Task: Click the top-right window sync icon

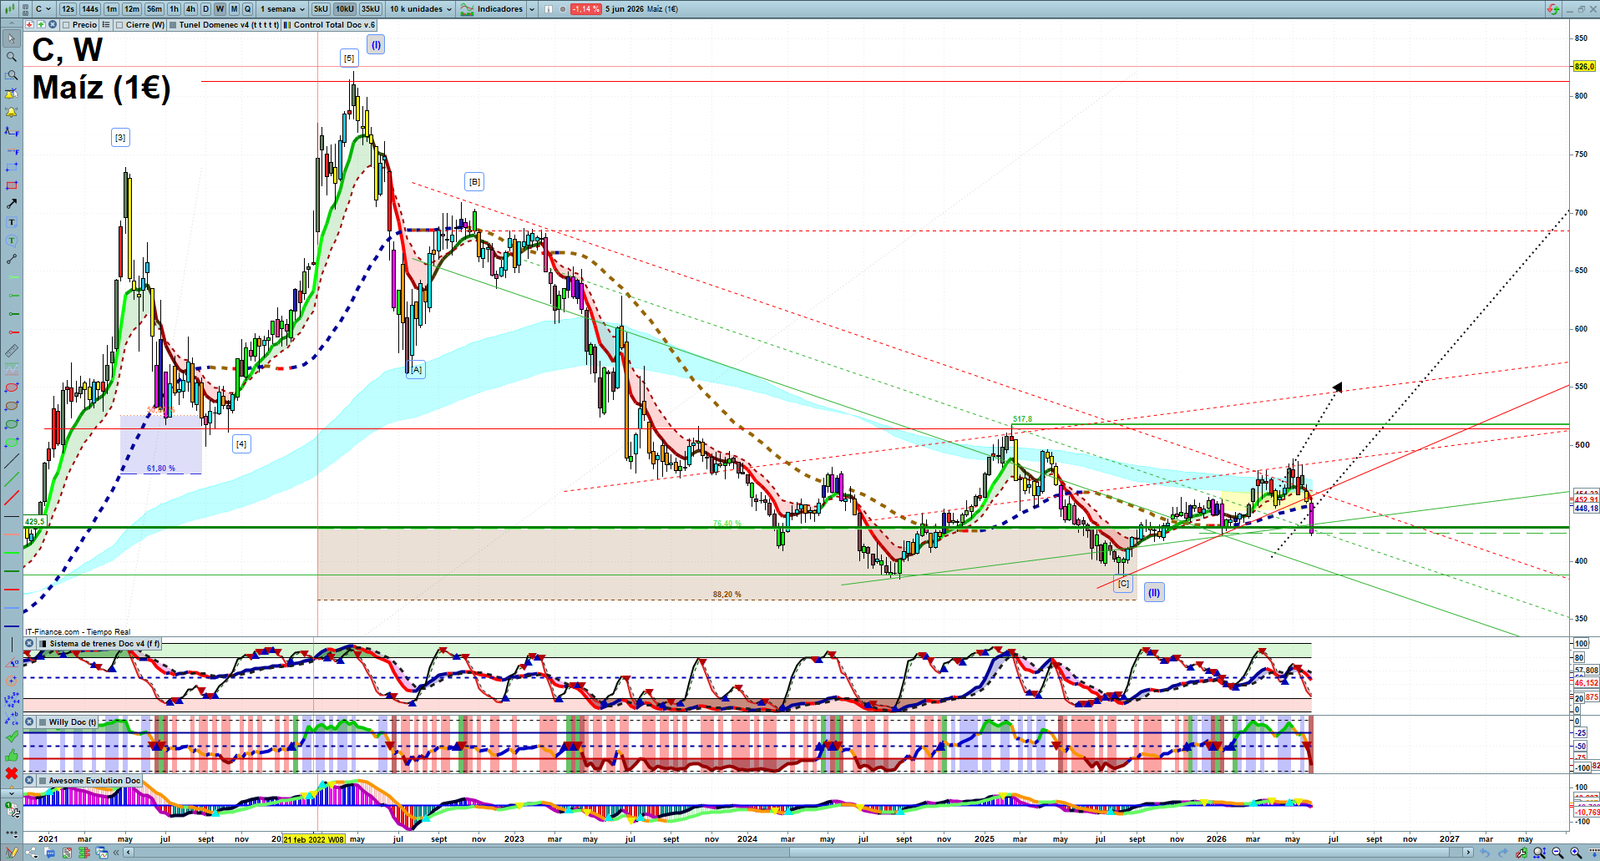Action: 1552,8
